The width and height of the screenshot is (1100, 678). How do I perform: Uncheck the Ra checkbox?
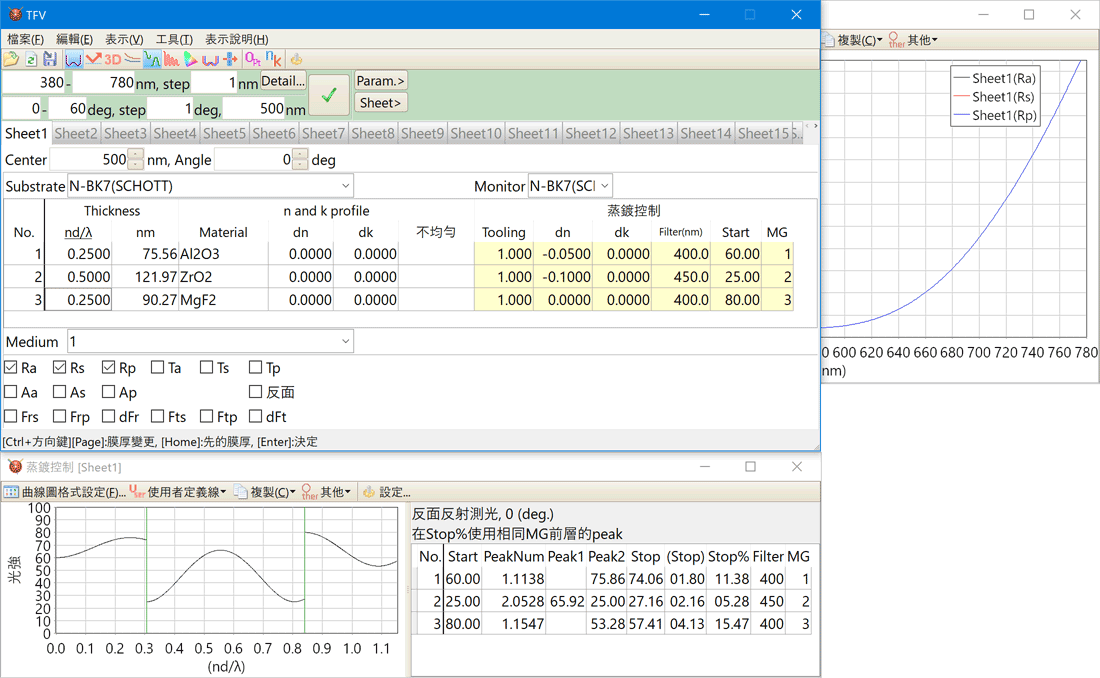[x=11, y=368]
